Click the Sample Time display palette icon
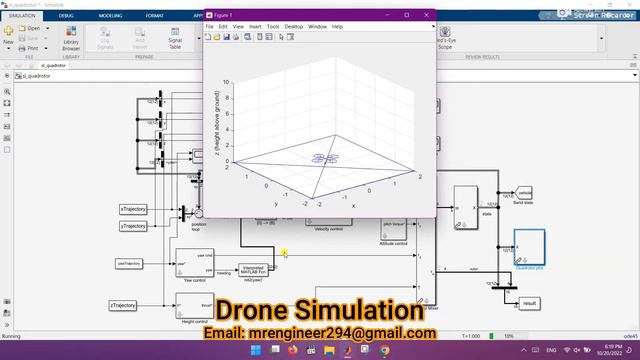The height and width of the screenshot is (360, 640). (x=7, y=115)
